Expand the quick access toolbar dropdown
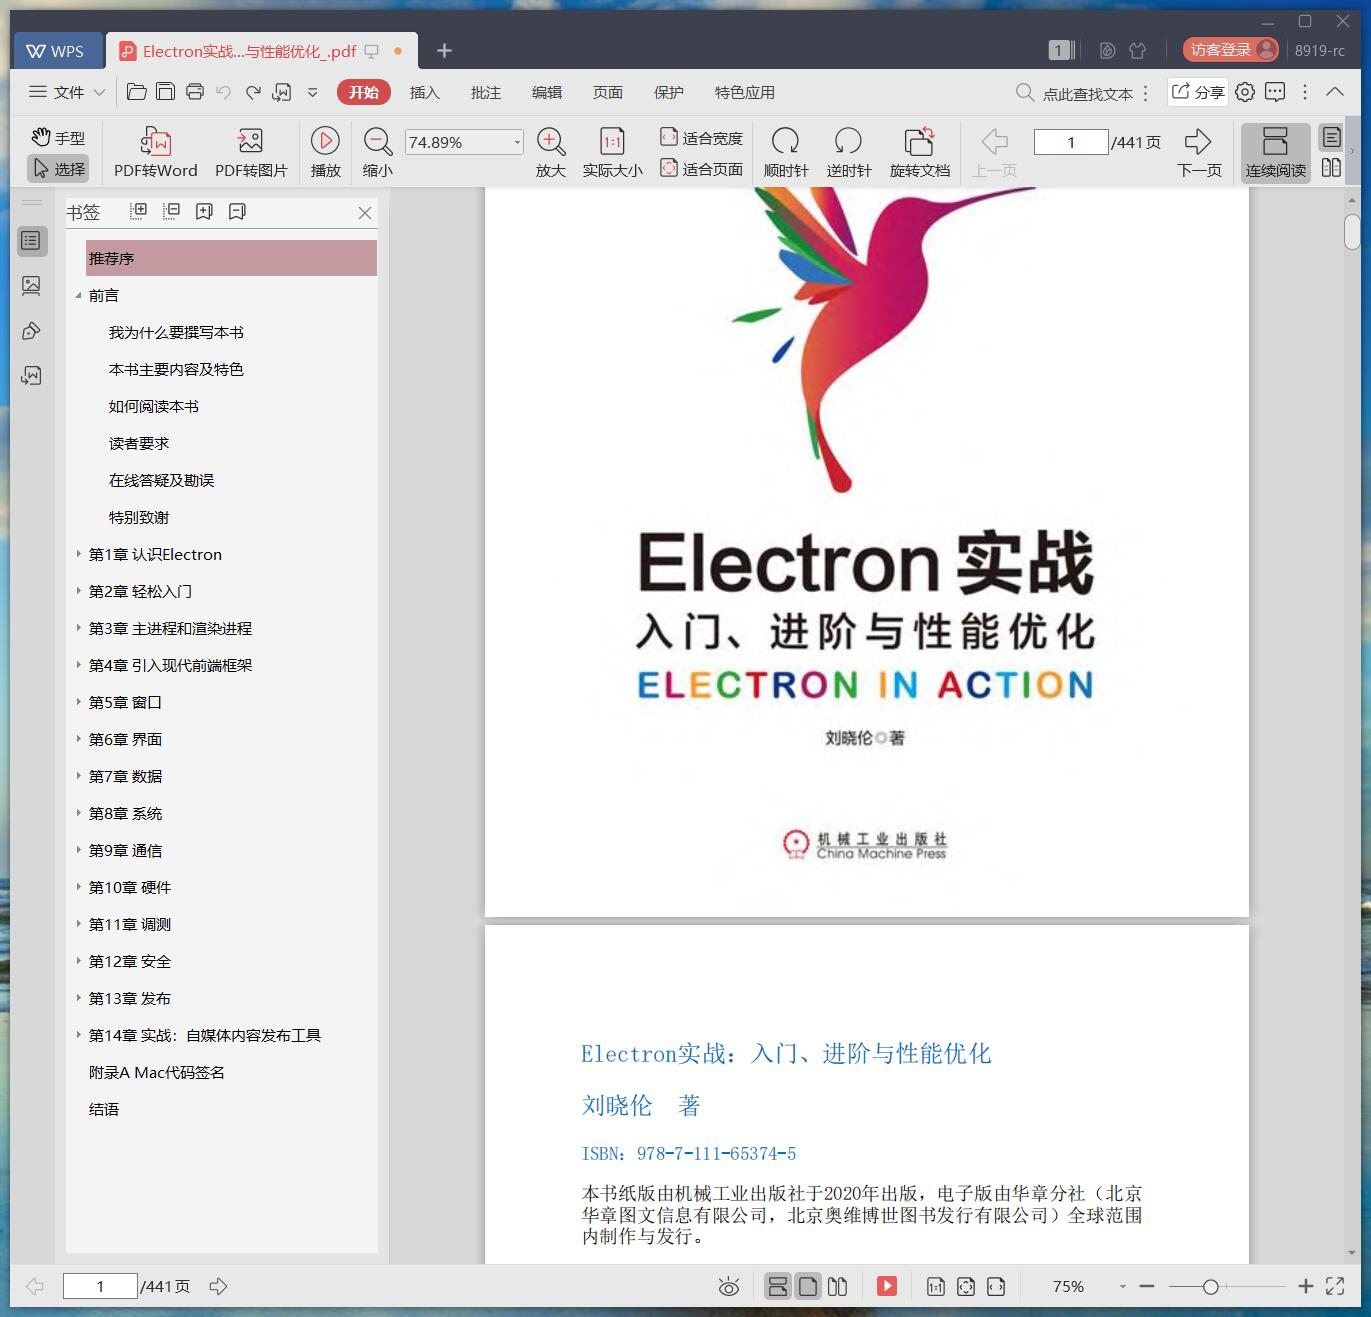1371x1317 pixels. pyautogui.click(x=312, y=92)
